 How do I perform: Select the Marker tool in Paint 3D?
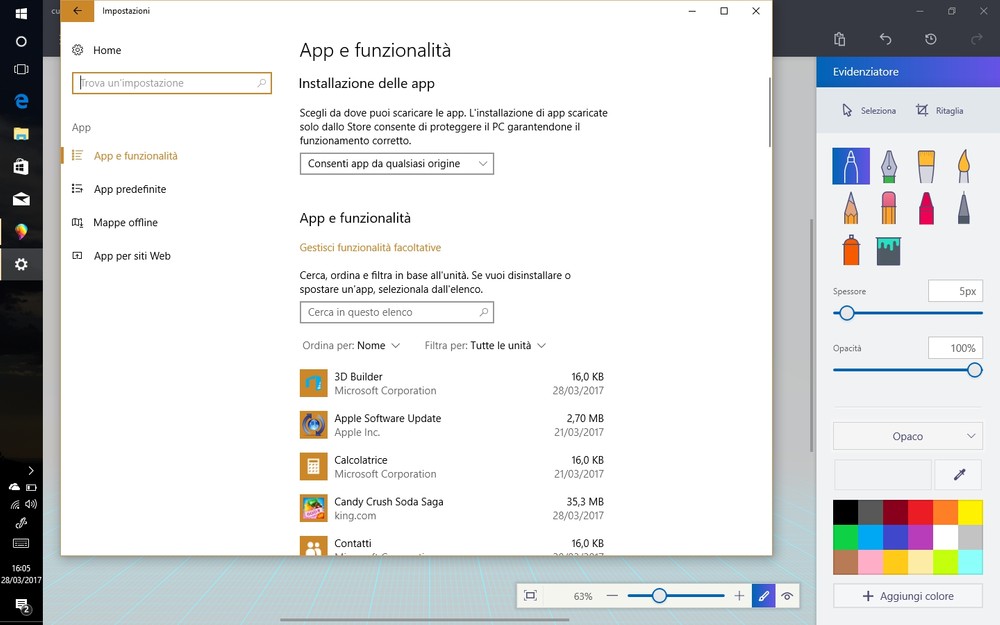click(851, 166)
